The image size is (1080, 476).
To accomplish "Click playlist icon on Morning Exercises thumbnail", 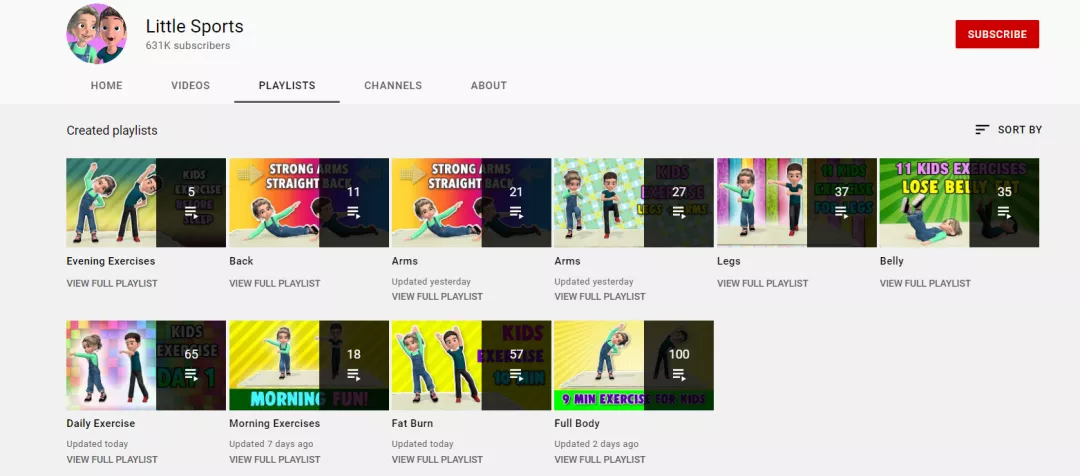I will (353, 375).
